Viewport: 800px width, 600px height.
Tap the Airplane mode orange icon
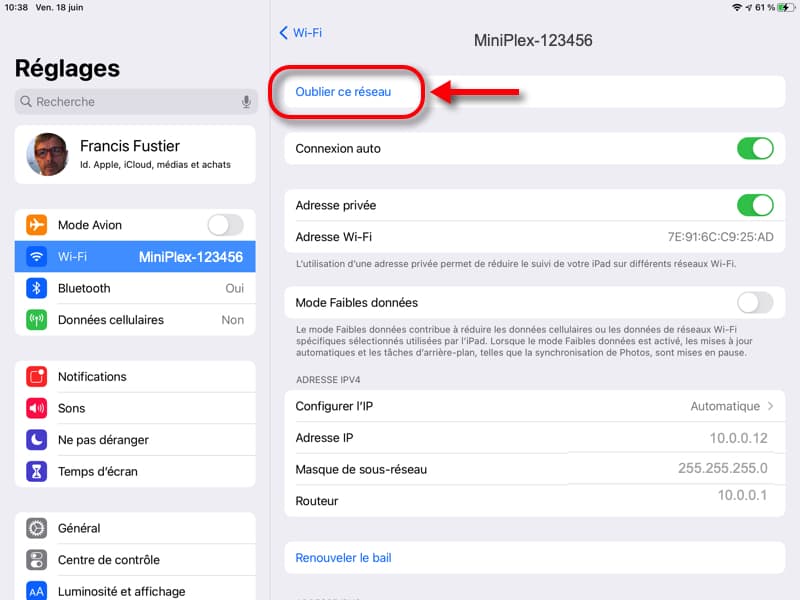[x=37, y=225]
